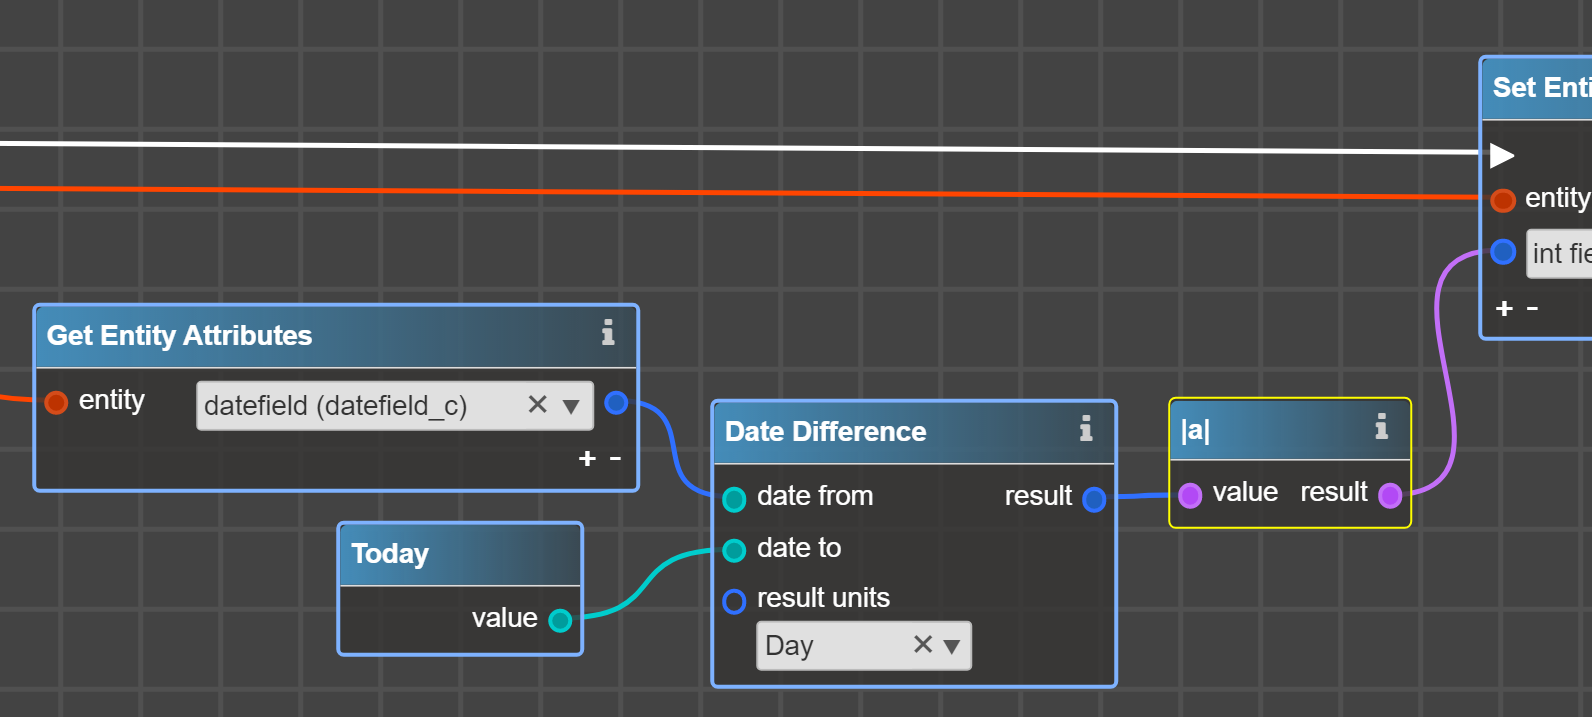Viewport: 1592px width, 717px height.
Task: Add attribute row in Get Entity Attributes
Action: (587, 458)
